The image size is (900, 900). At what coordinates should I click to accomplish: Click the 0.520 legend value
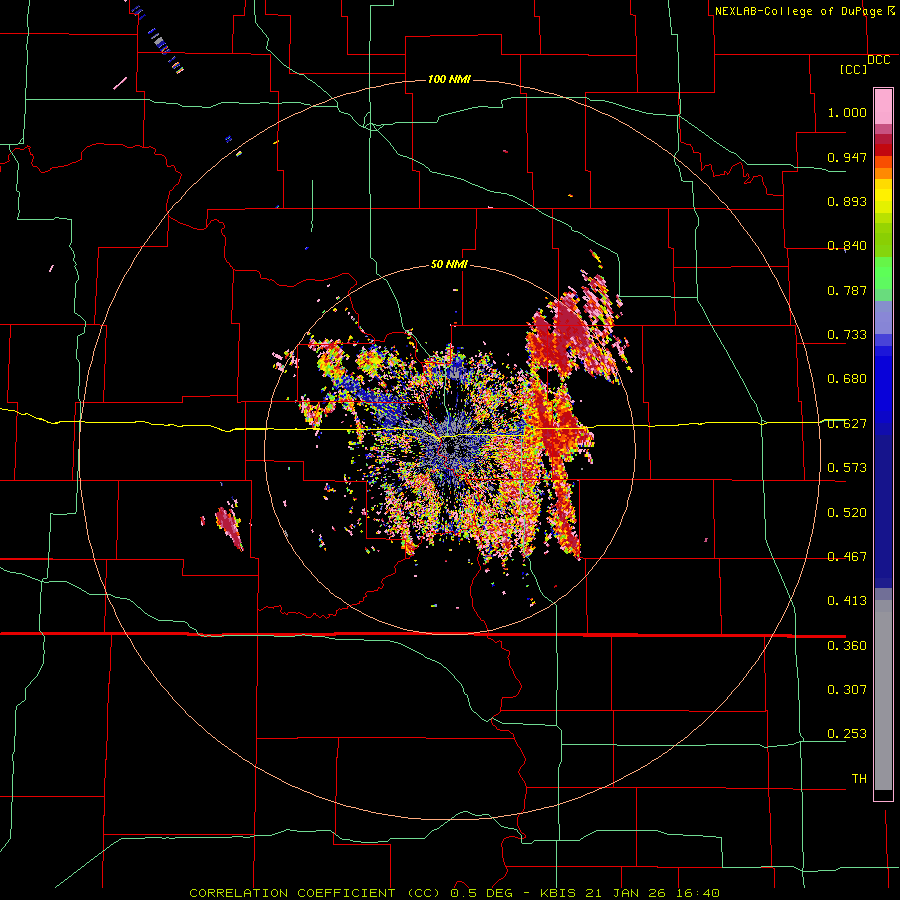[x=847, y=513]
